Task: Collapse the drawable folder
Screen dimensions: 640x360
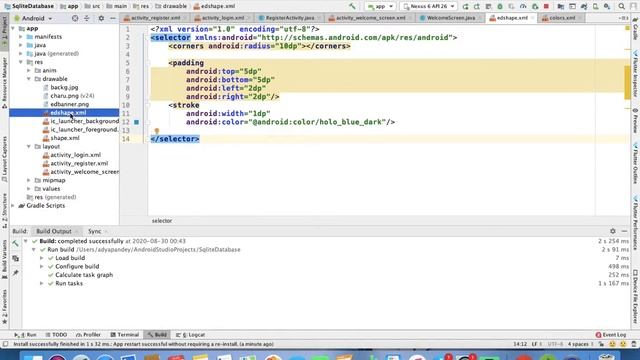Action: coord(29,79)
